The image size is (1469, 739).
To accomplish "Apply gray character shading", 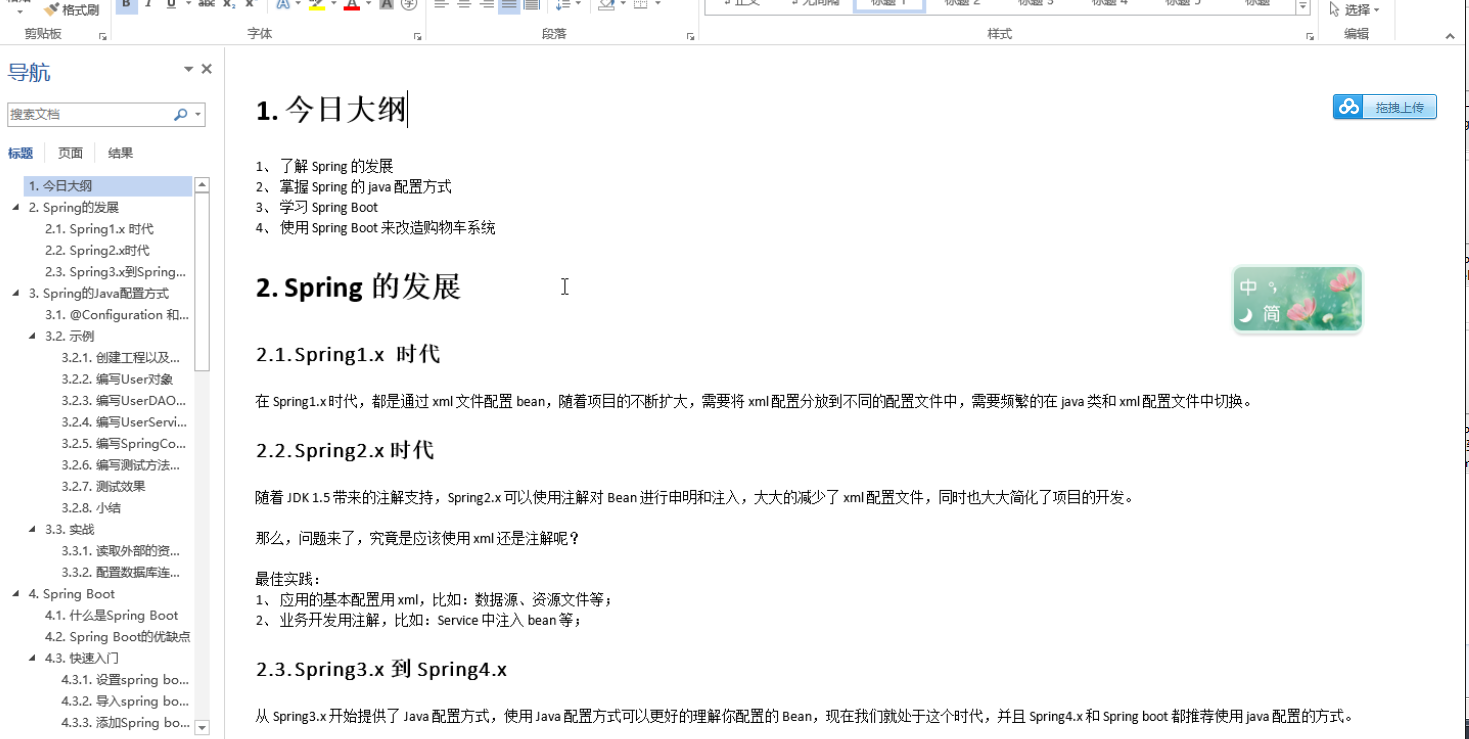I will click(x=387, y=4).
